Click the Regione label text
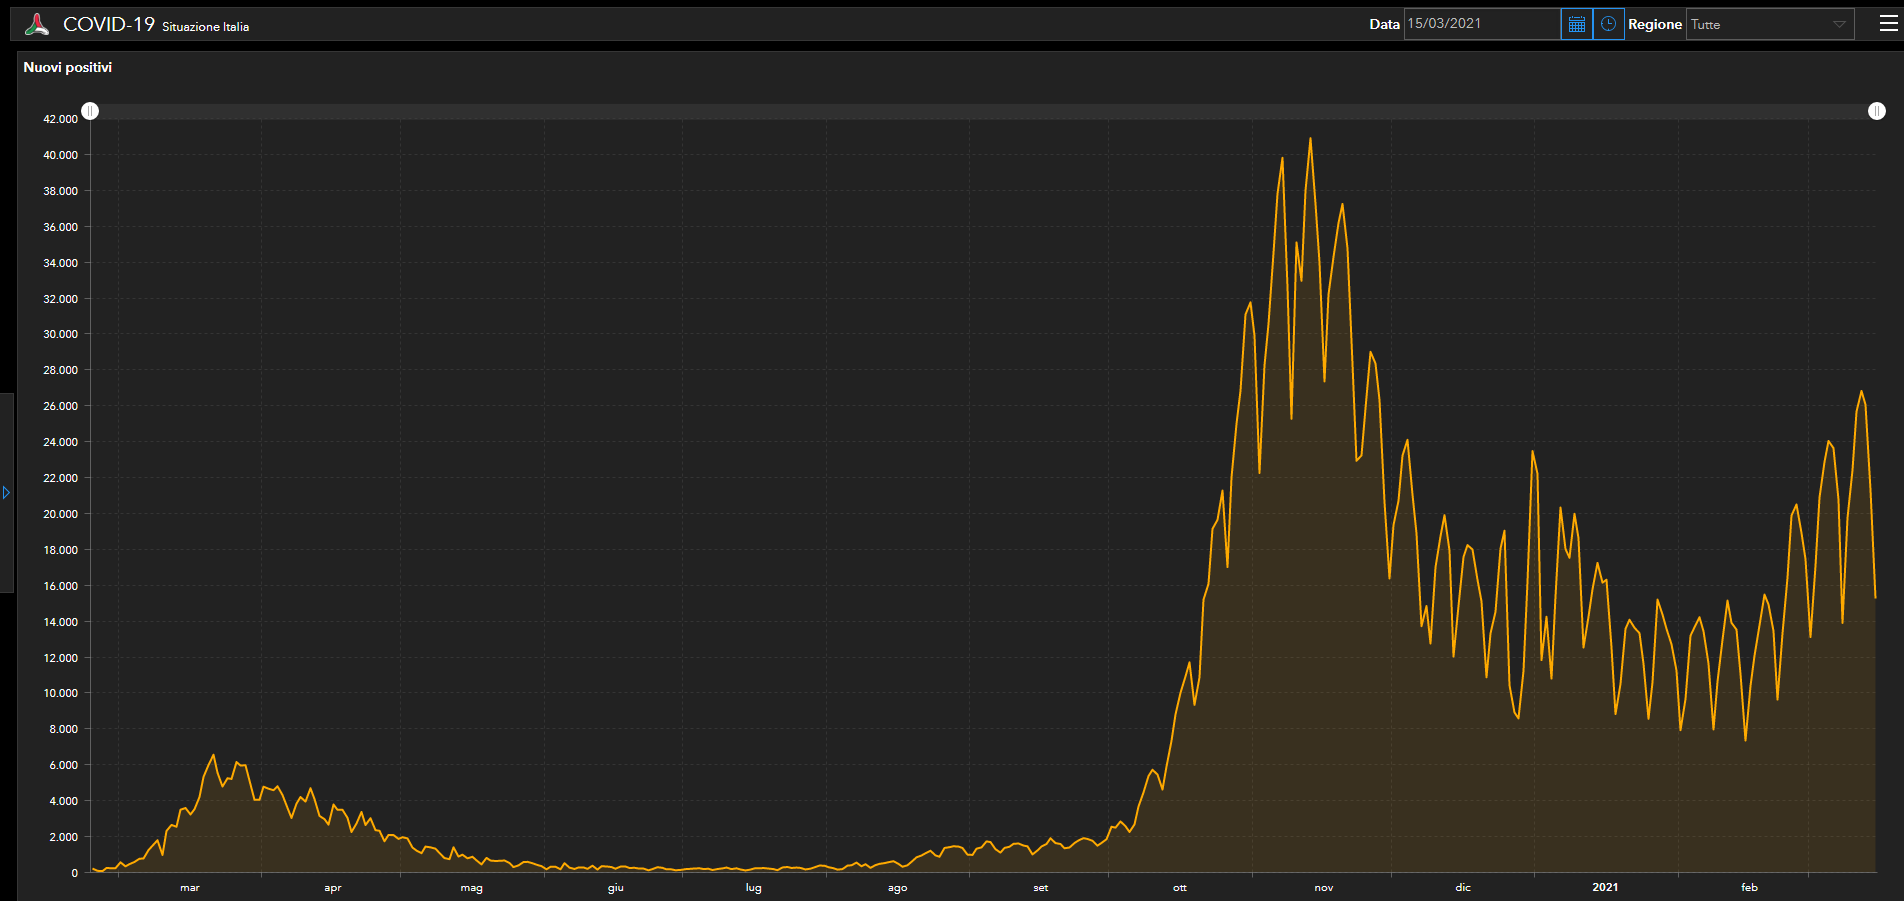The height and width of the screenshot is (901, 1904). pyautogui.click(x=1654, y=24)
